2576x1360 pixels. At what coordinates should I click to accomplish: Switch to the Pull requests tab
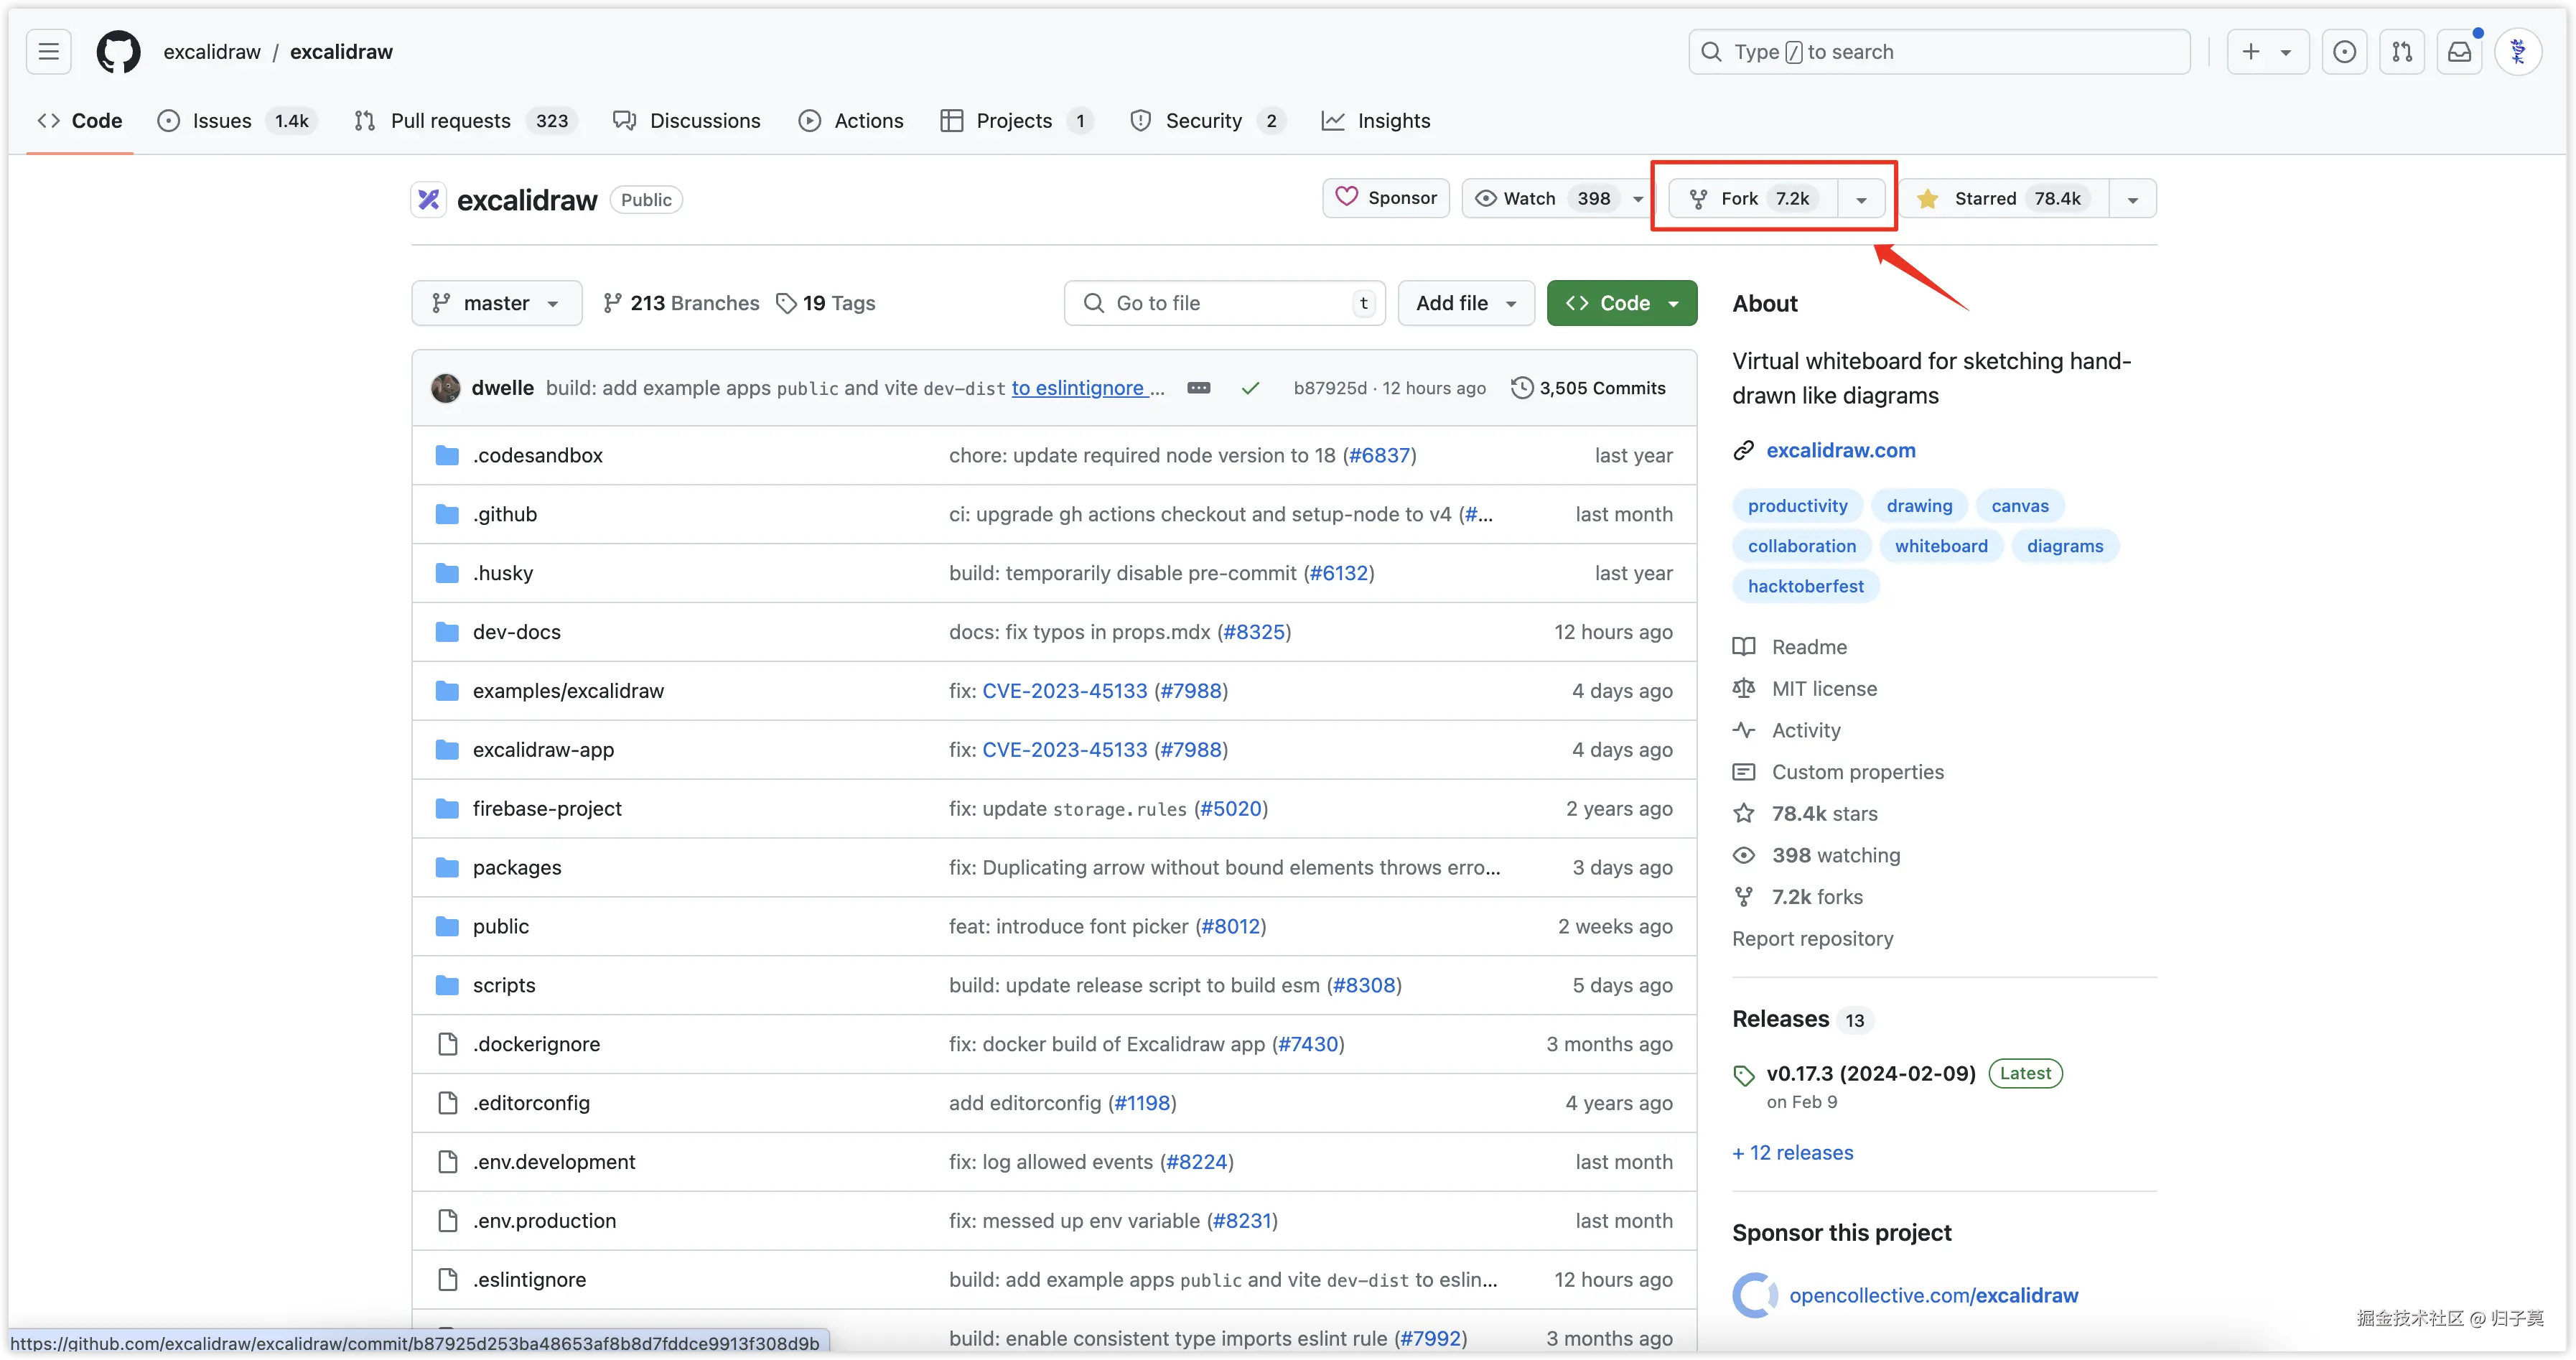pos(450,121)
